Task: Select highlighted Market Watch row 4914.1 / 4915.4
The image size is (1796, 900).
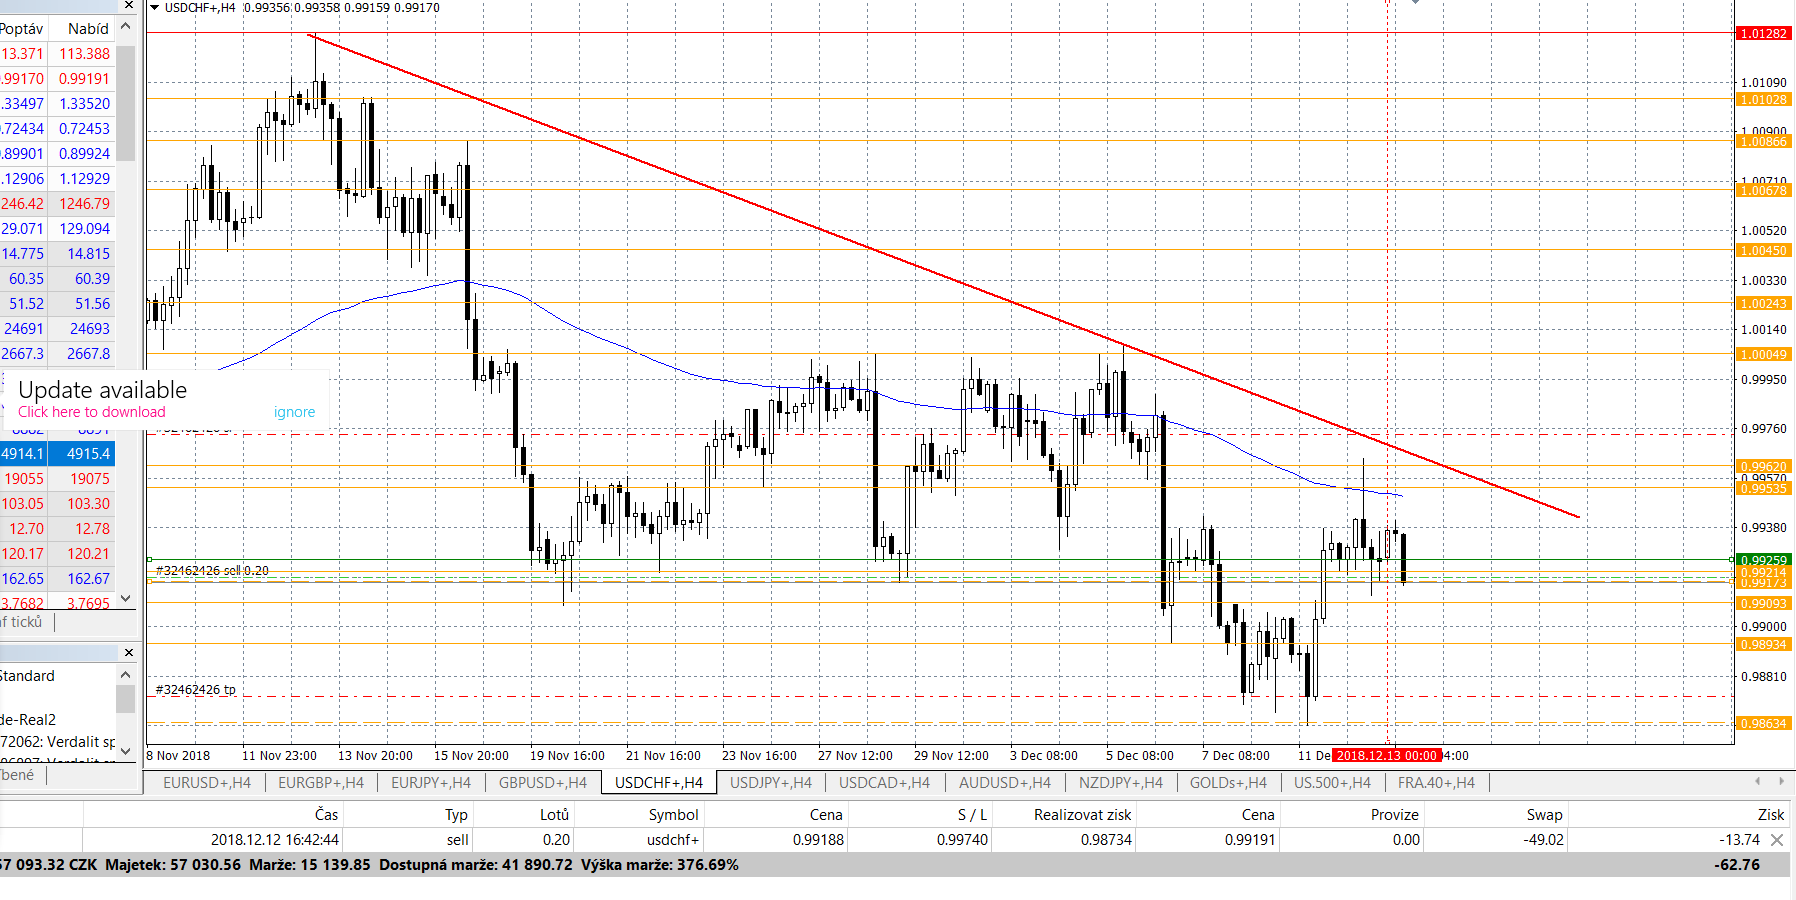Action: [57, 454]
